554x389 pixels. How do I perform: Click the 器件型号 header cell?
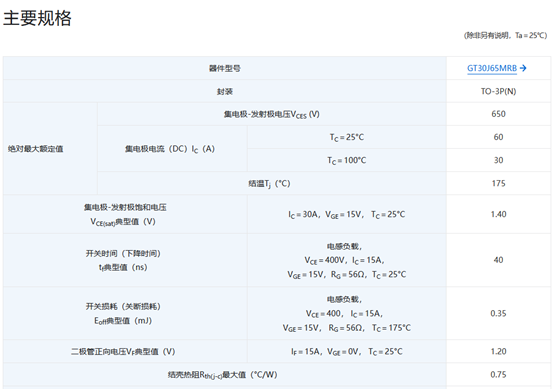coord(225,68)
